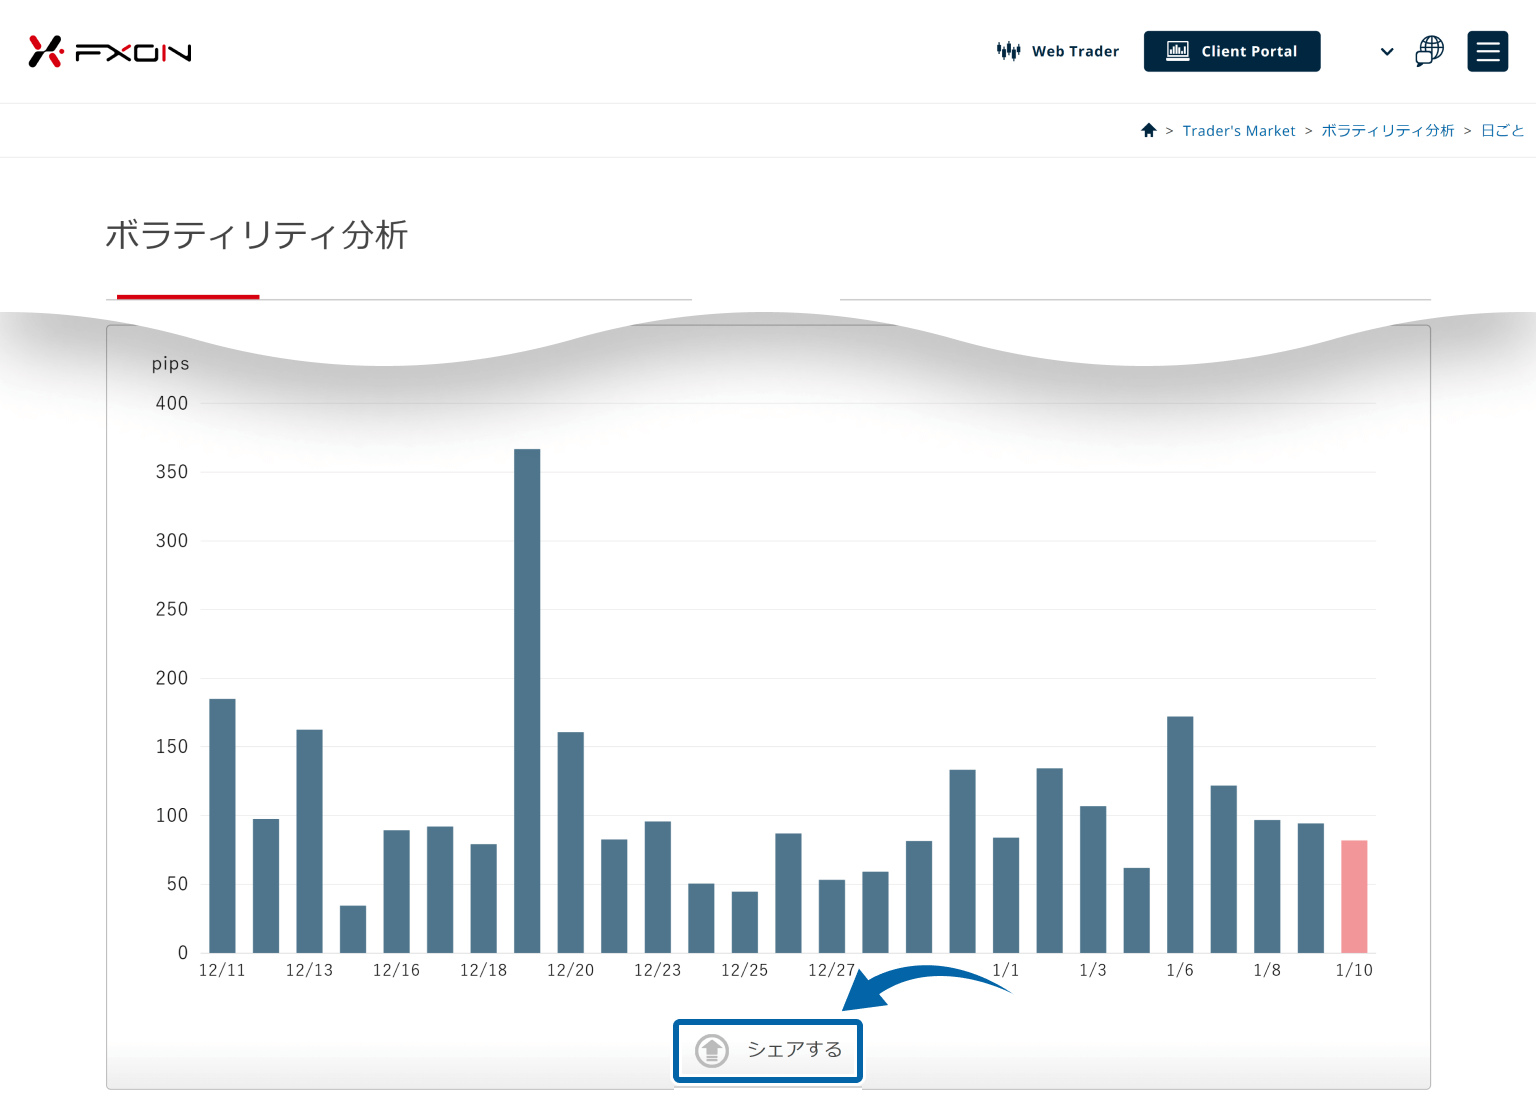Select the tallest bar at 12/19
Screen dimensions: 1536x1110
click(527, 701)
